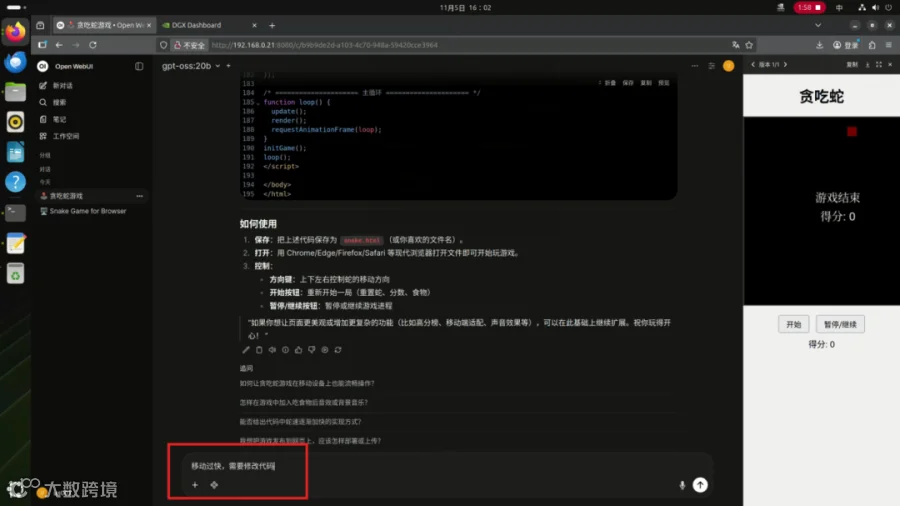Toggle the Open WebUI sidebar panel icon
900x506 pixels.
[x=139, y=66]
